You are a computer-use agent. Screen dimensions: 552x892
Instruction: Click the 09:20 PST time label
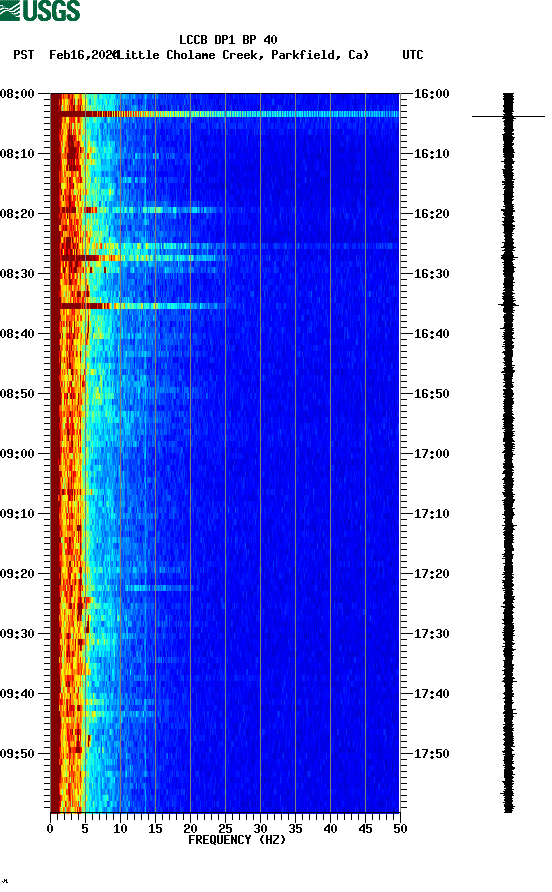click(x=17, y=574)
